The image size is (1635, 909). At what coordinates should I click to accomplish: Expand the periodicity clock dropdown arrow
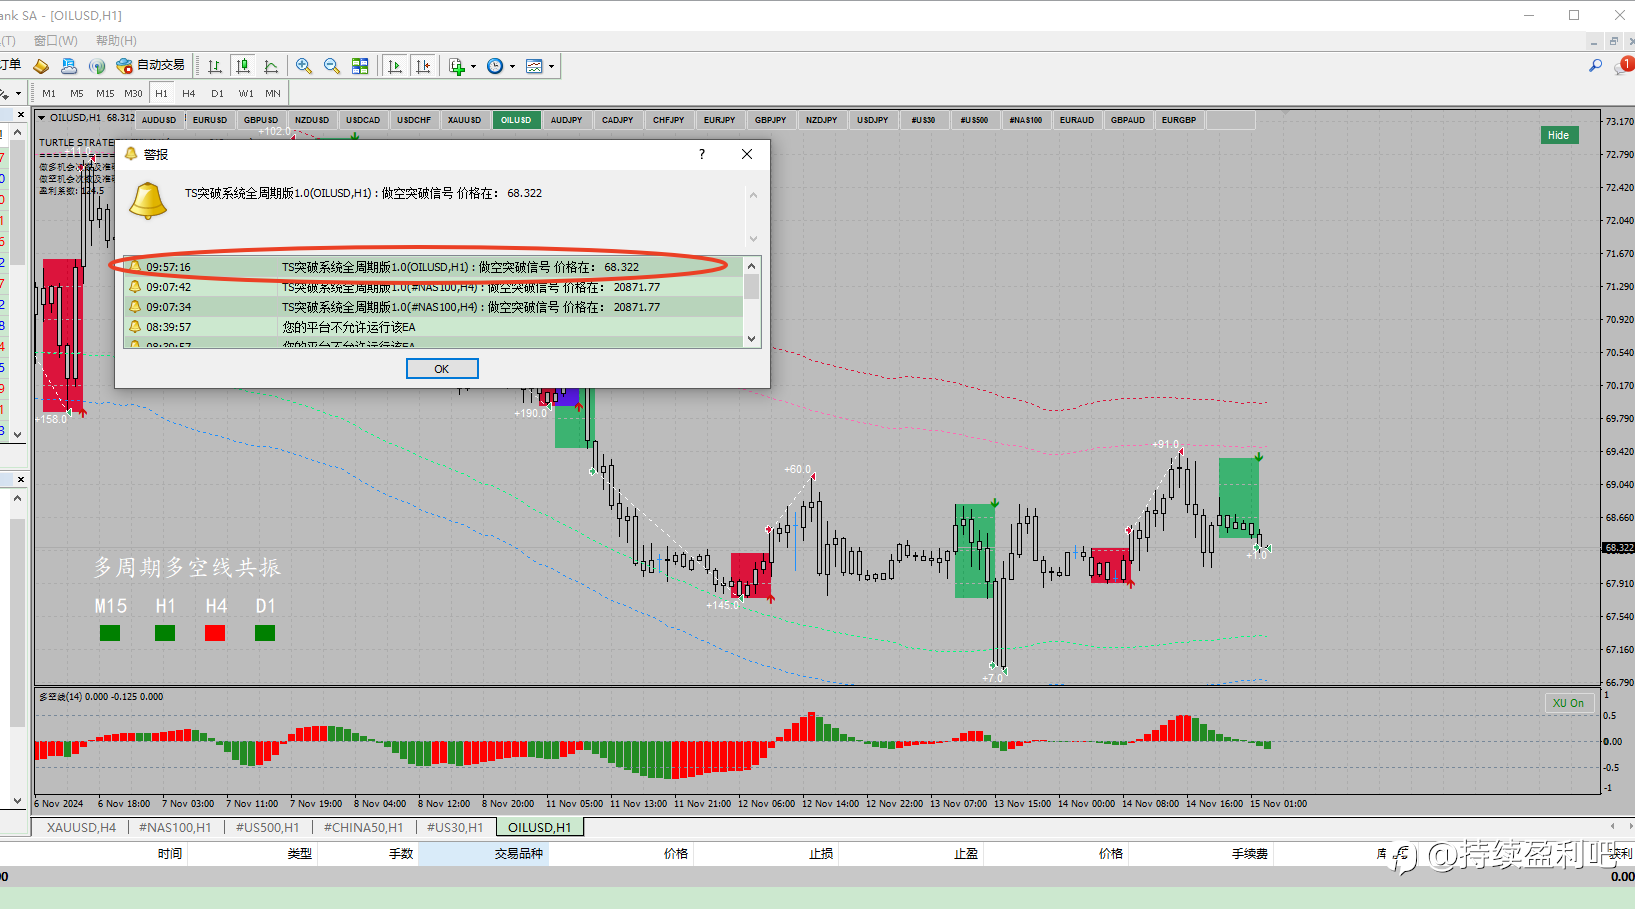(x=513, y=67)
